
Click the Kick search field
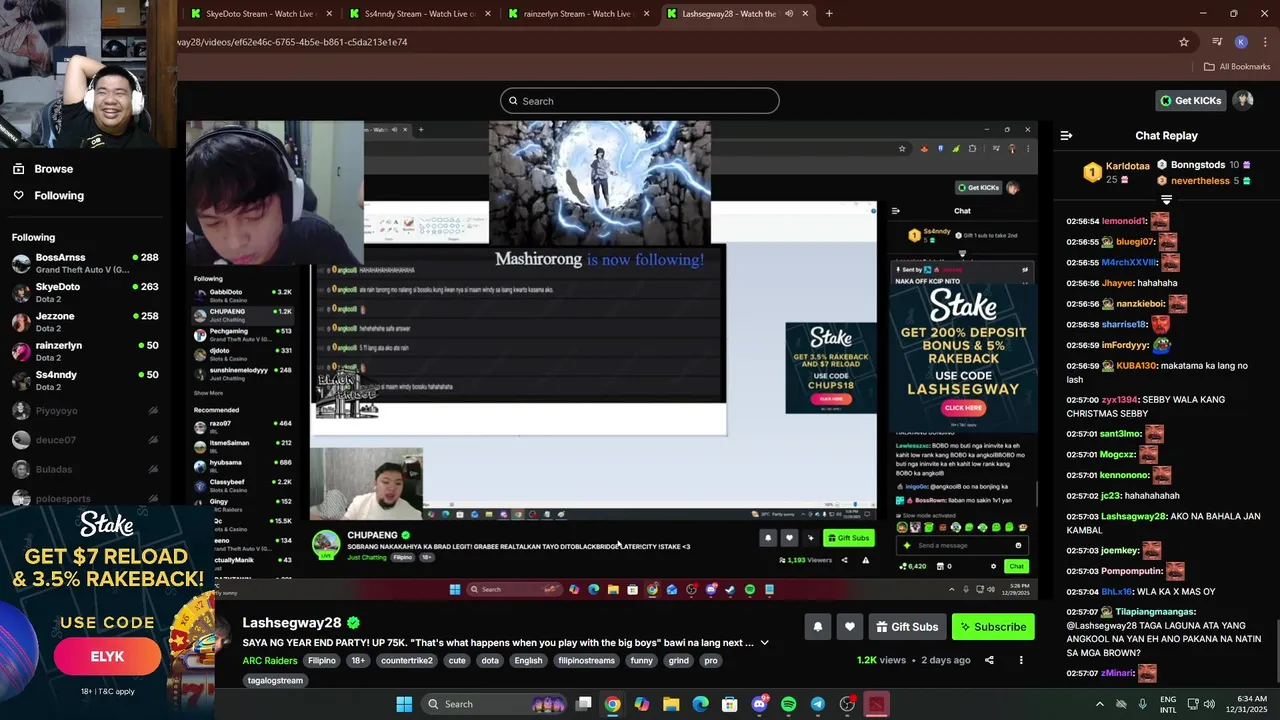pos(640,101)
